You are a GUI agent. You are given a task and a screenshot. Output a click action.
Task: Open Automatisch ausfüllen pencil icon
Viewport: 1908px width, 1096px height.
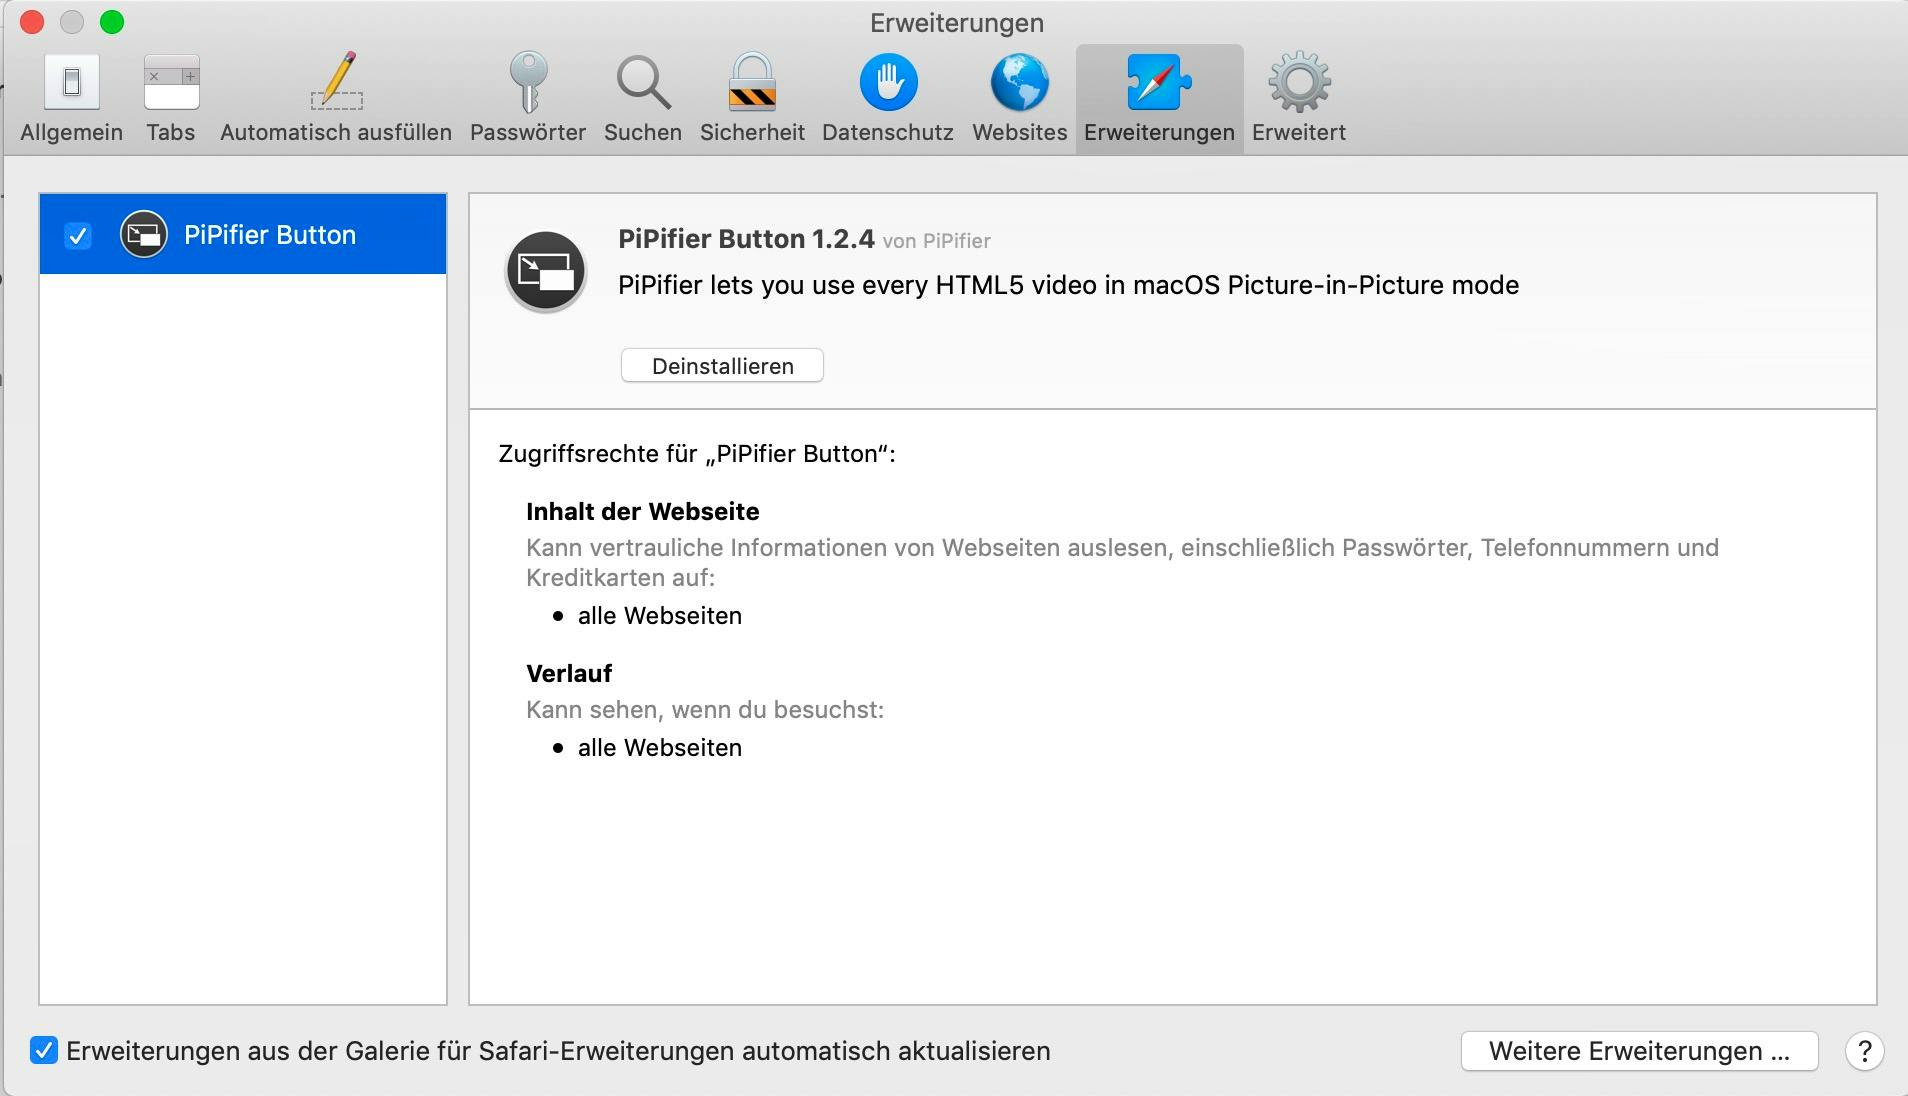coord(336,83)
